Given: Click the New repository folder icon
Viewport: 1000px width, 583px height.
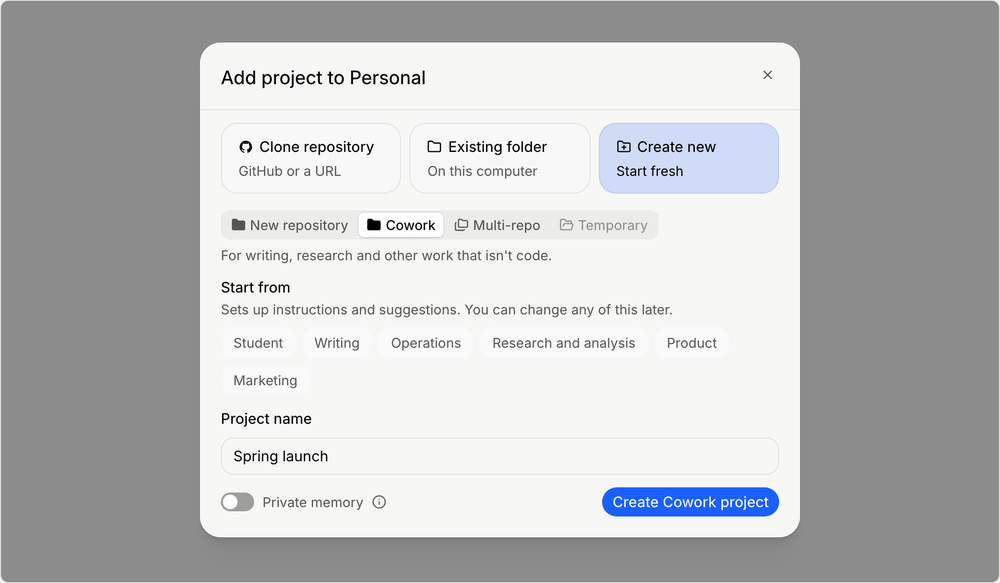Looking at the screenshot, I should [239, 225].
